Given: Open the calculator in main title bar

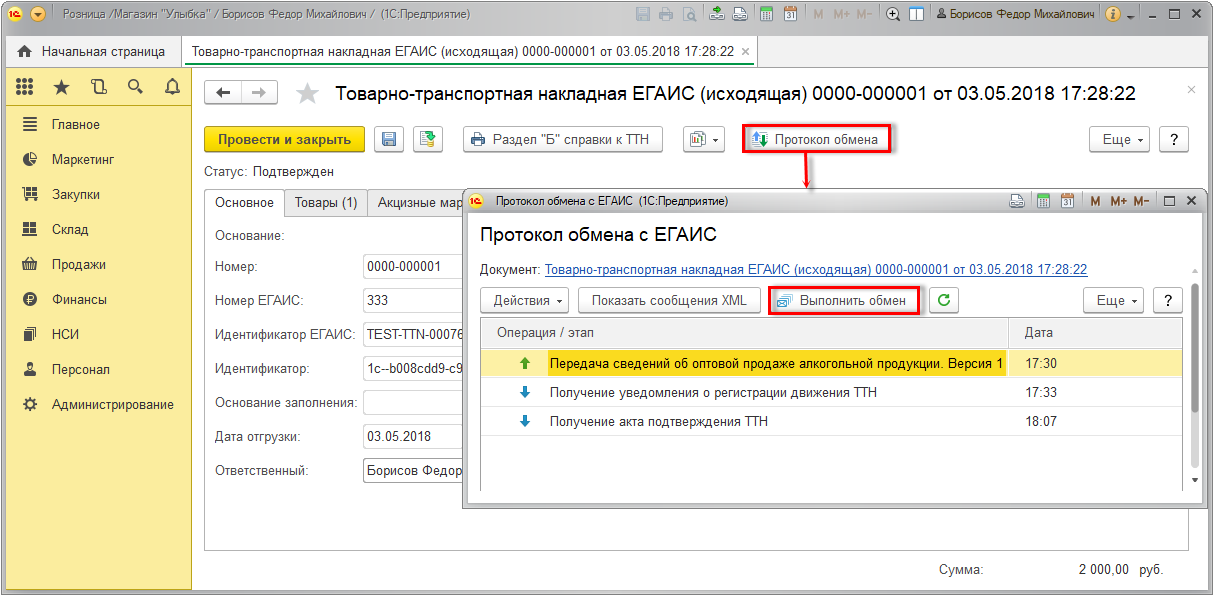Looking at the screenshot, I should point(766,15).
